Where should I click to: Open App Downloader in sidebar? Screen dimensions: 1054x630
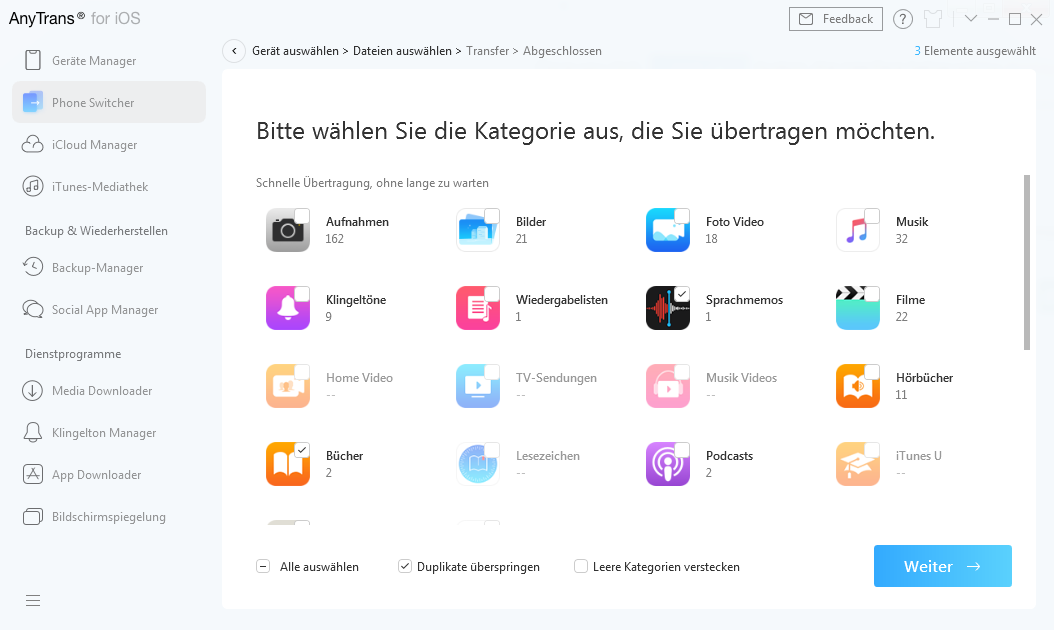point(109,475)
